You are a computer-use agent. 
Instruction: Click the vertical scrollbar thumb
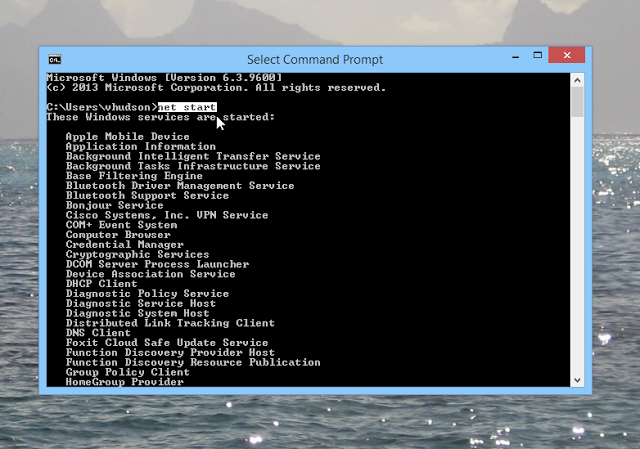[x=577, y=102]
